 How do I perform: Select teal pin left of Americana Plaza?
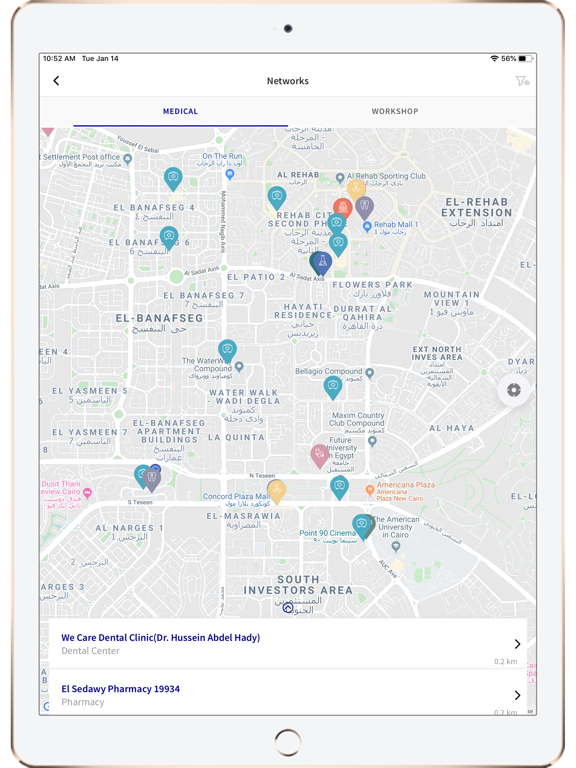[x=339, y=488]
